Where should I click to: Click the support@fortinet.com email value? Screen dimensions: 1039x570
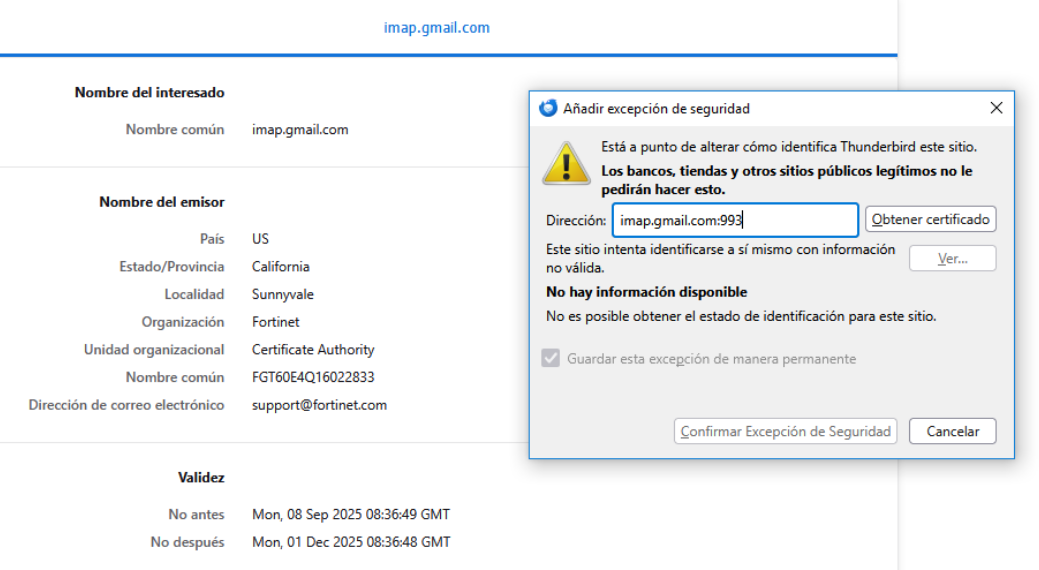pyautogui.click(x=319, y=405)
